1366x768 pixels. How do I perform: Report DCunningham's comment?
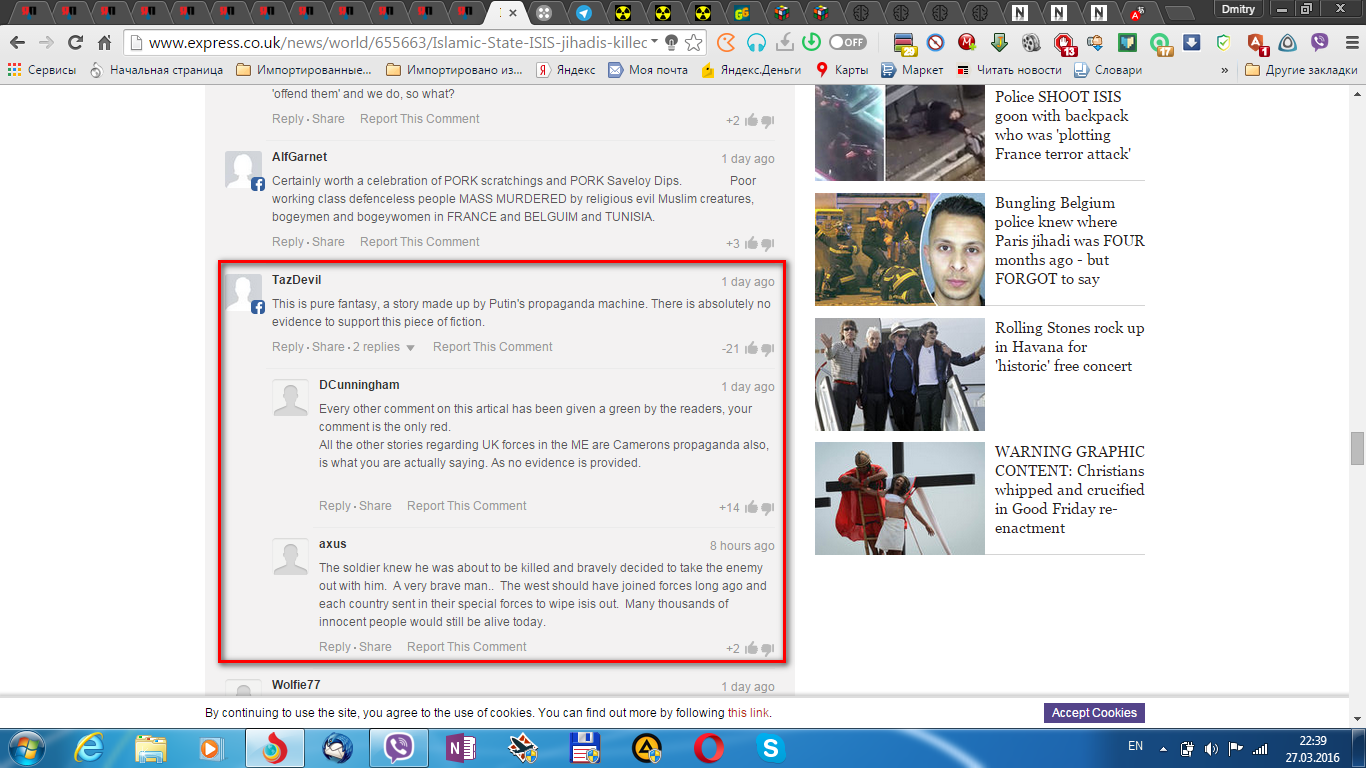[x=466, y=506]
